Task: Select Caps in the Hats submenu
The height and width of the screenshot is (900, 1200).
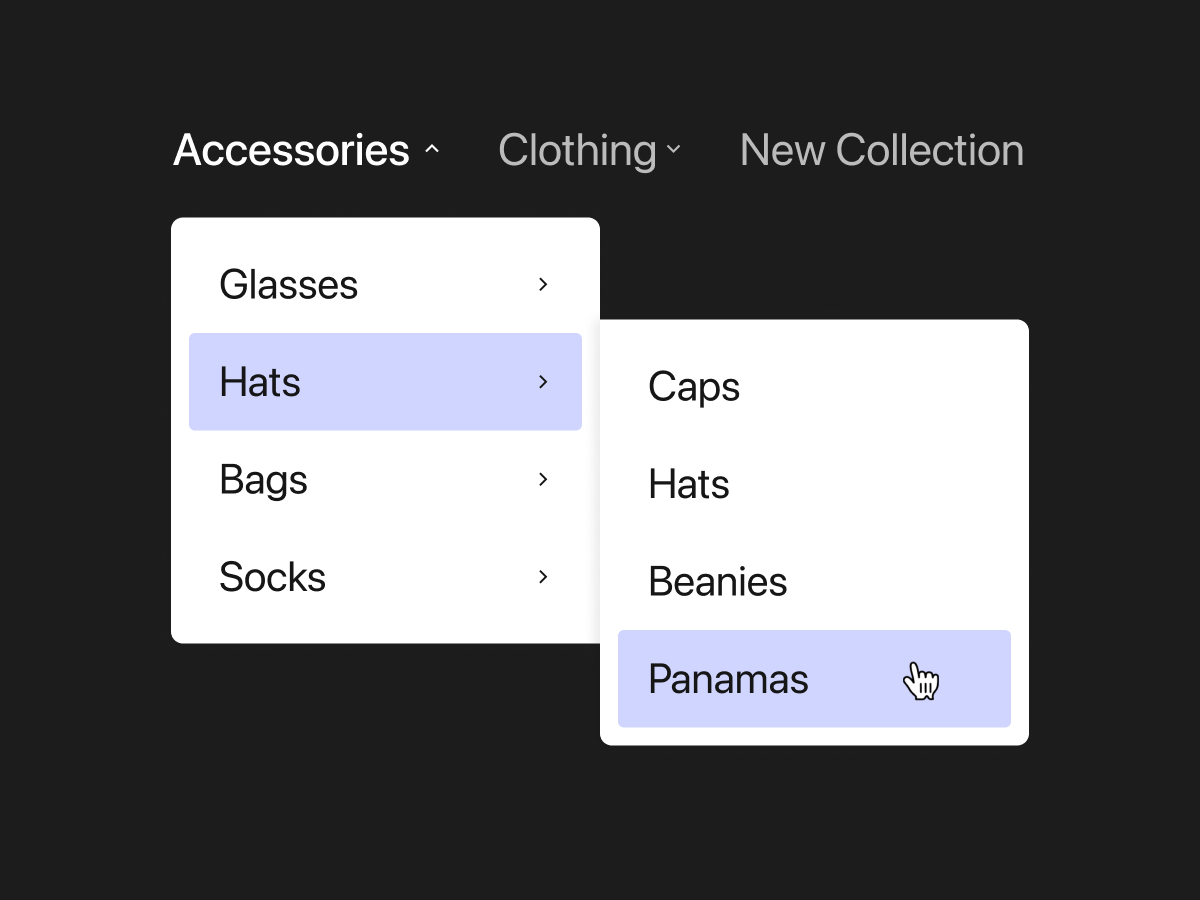Action: pyautogui.click(x=693, y=387)
